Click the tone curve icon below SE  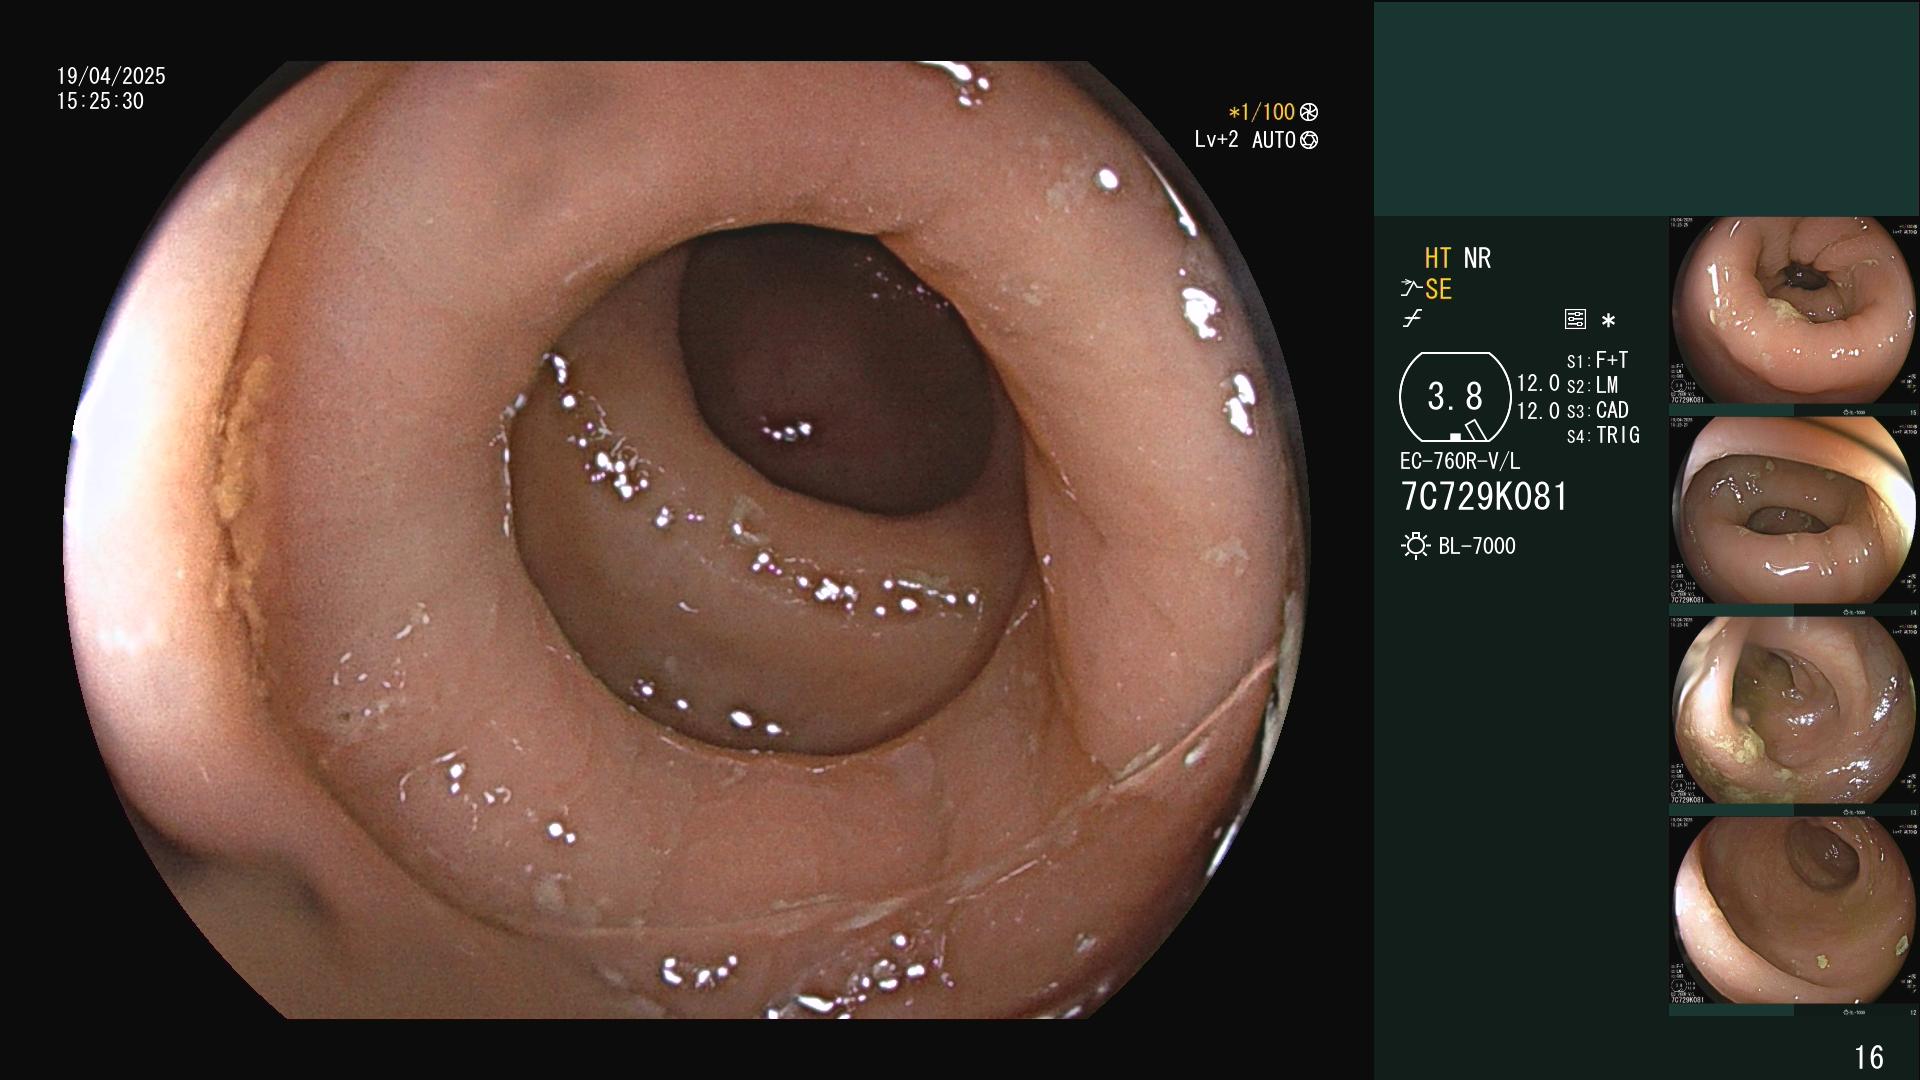pos(1412,319)
